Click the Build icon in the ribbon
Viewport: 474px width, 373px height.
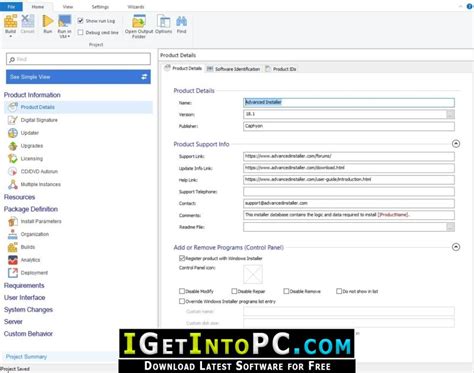11,22
